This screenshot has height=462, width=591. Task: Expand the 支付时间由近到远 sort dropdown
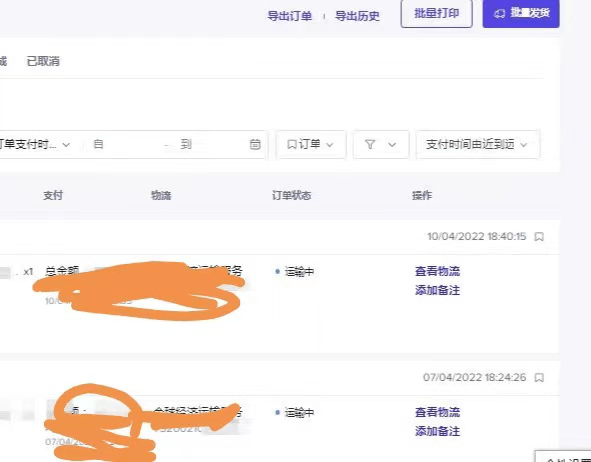[477, 144]
